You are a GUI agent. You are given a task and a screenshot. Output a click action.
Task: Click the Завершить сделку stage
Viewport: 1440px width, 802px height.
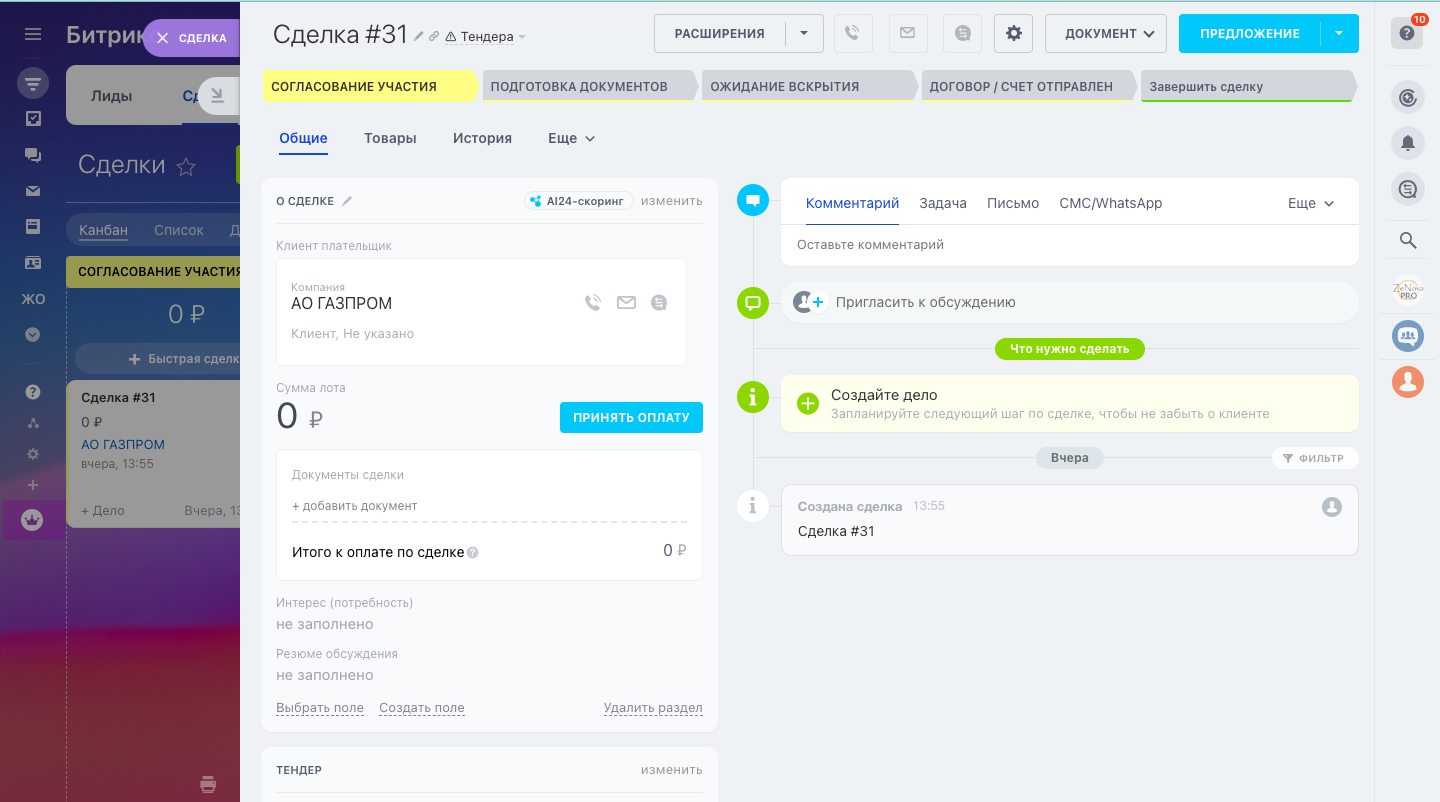tap(1248, 86)
